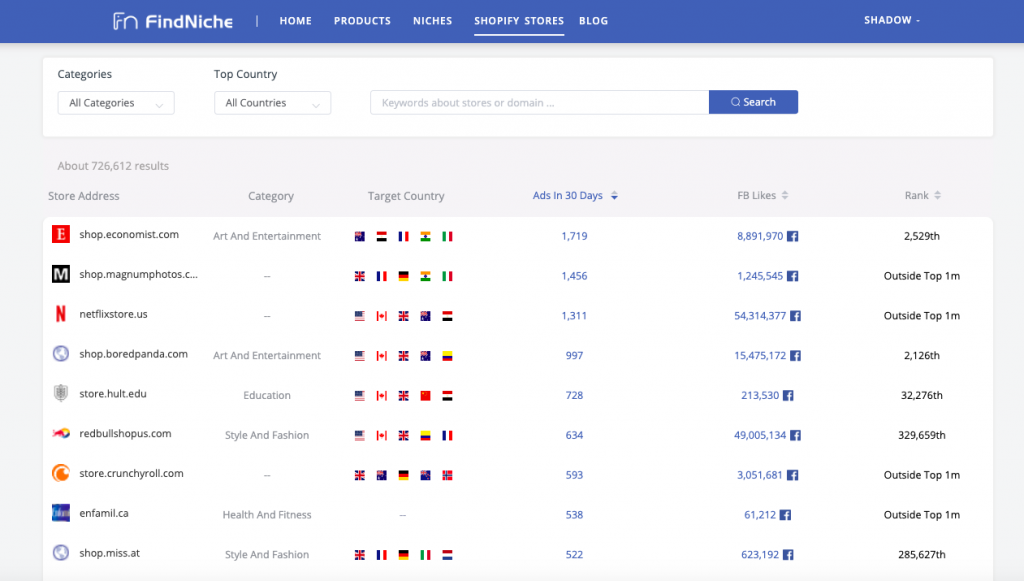
Task: Click the 538 ads count
Action: [x=574, y=515]
